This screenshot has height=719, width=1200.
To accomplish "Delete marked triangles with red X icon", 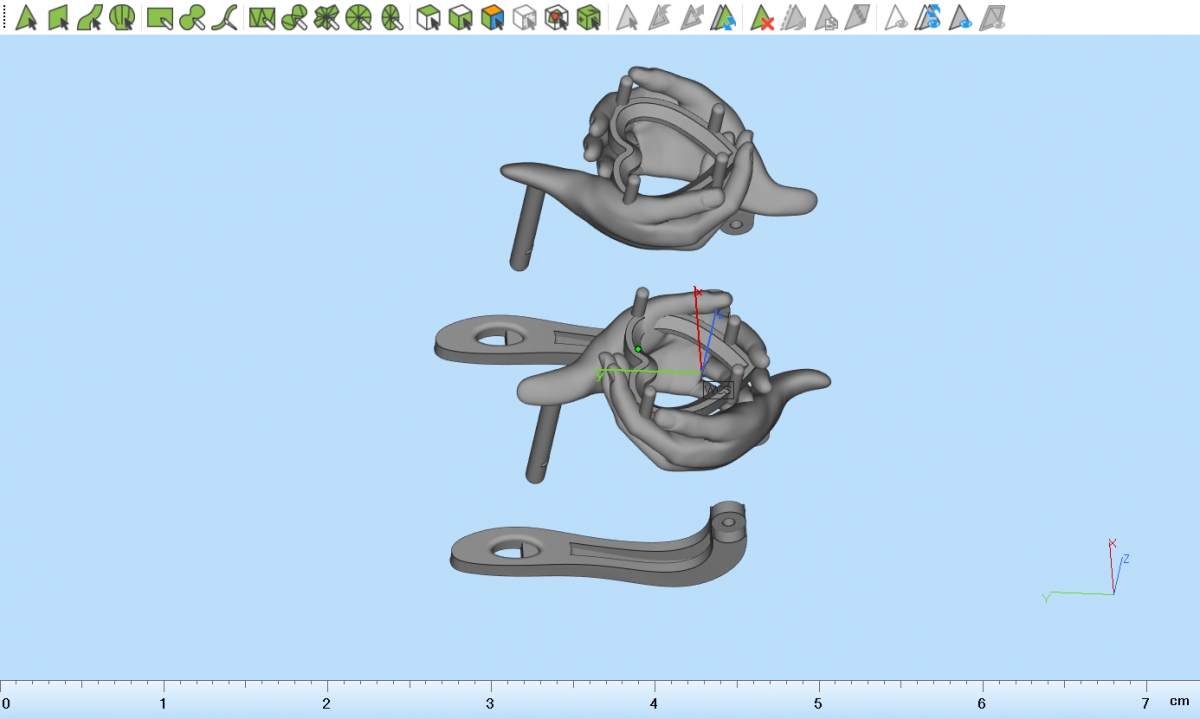I will pos(763,17).
